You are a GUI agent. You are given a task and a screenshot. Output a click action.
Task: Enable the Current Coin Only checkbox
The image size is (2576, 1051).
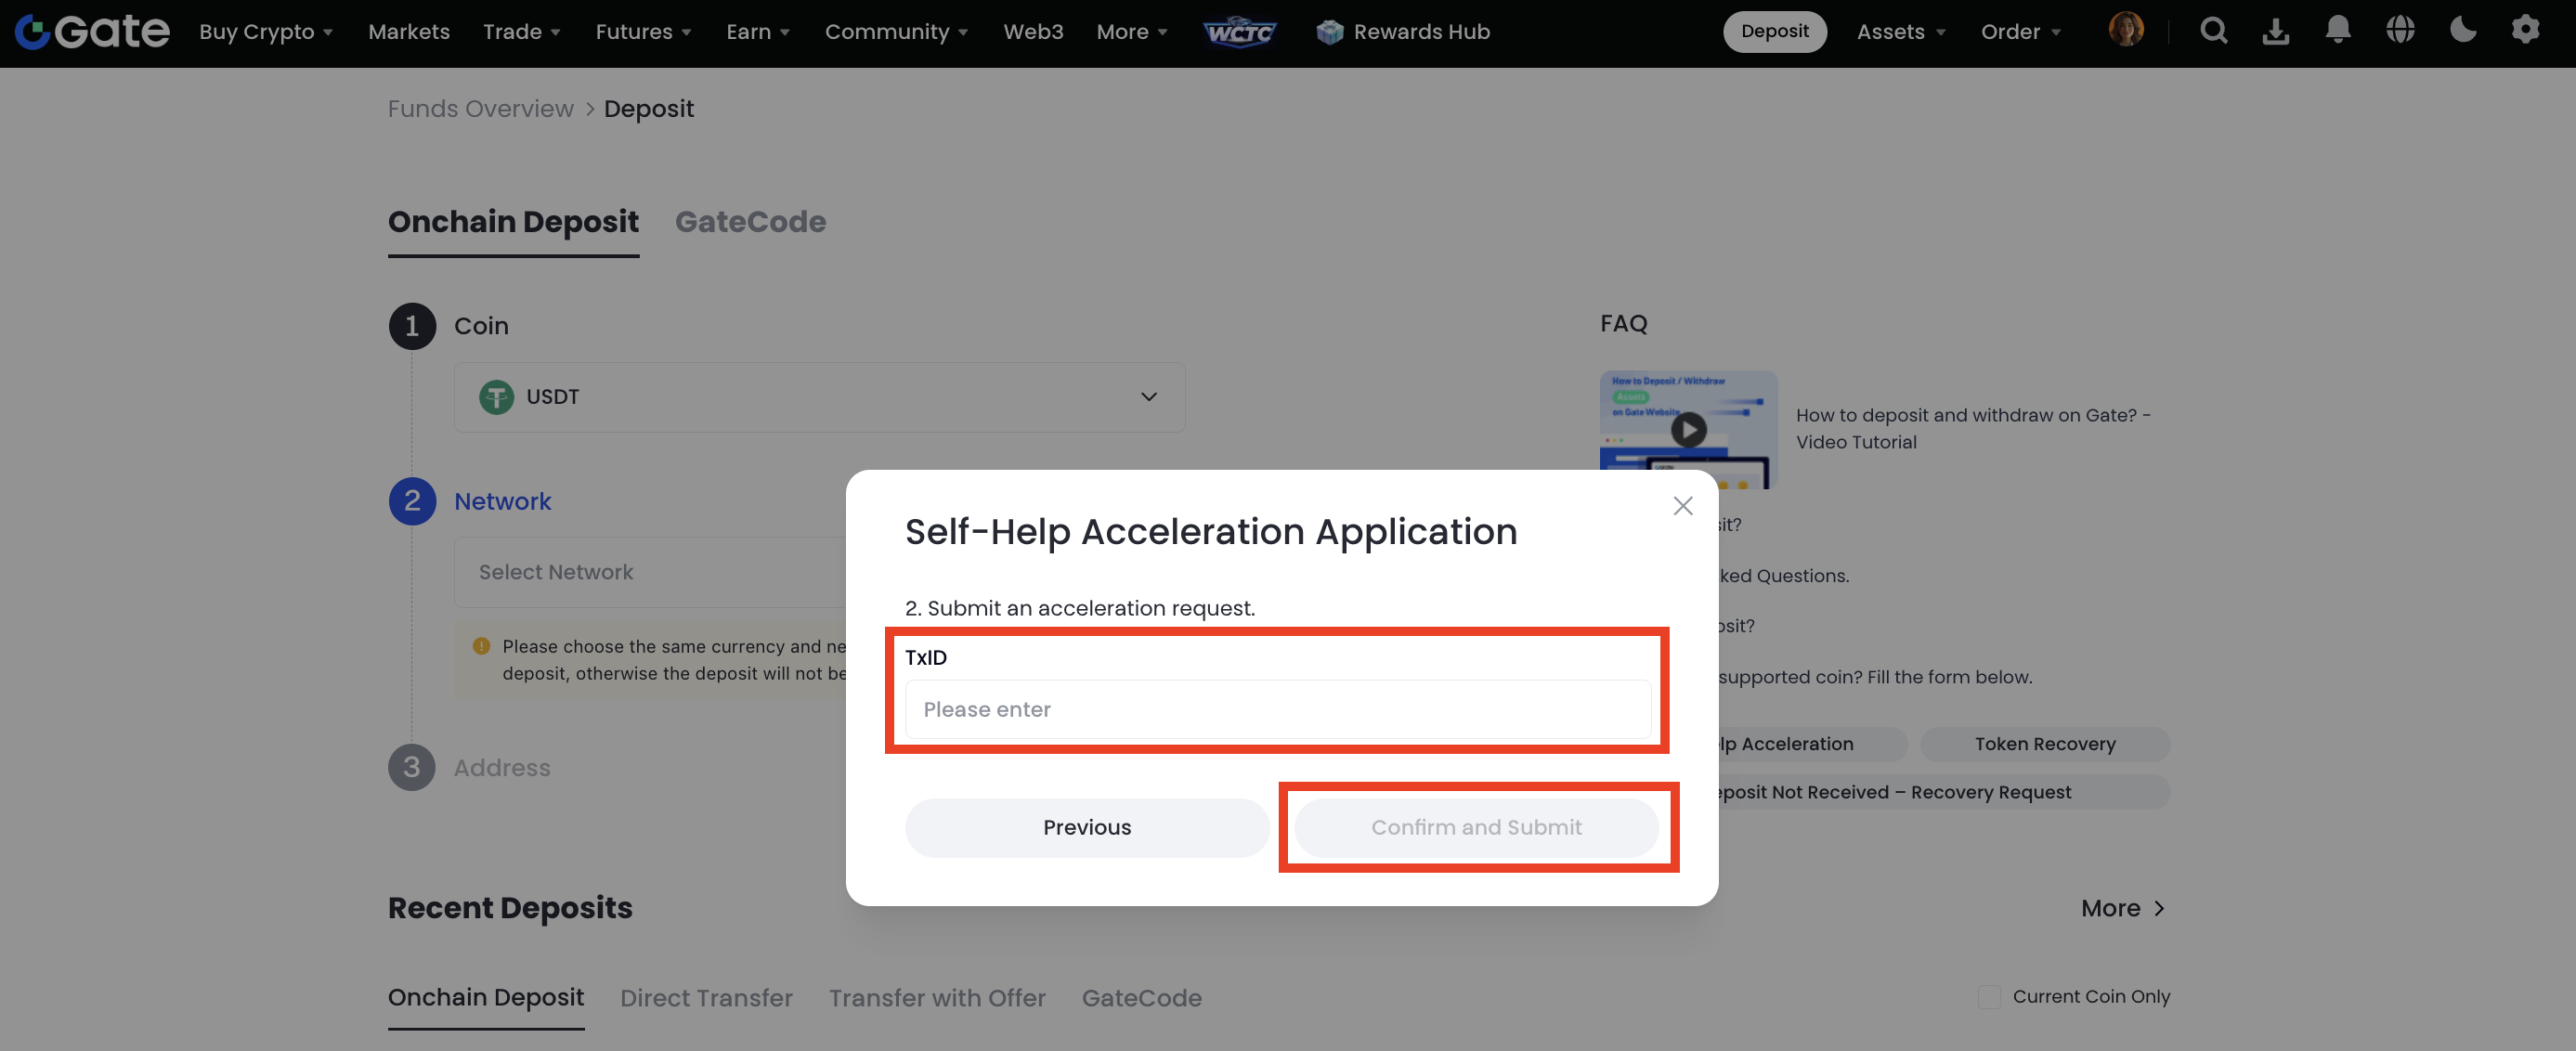[x=1989, y=996]
